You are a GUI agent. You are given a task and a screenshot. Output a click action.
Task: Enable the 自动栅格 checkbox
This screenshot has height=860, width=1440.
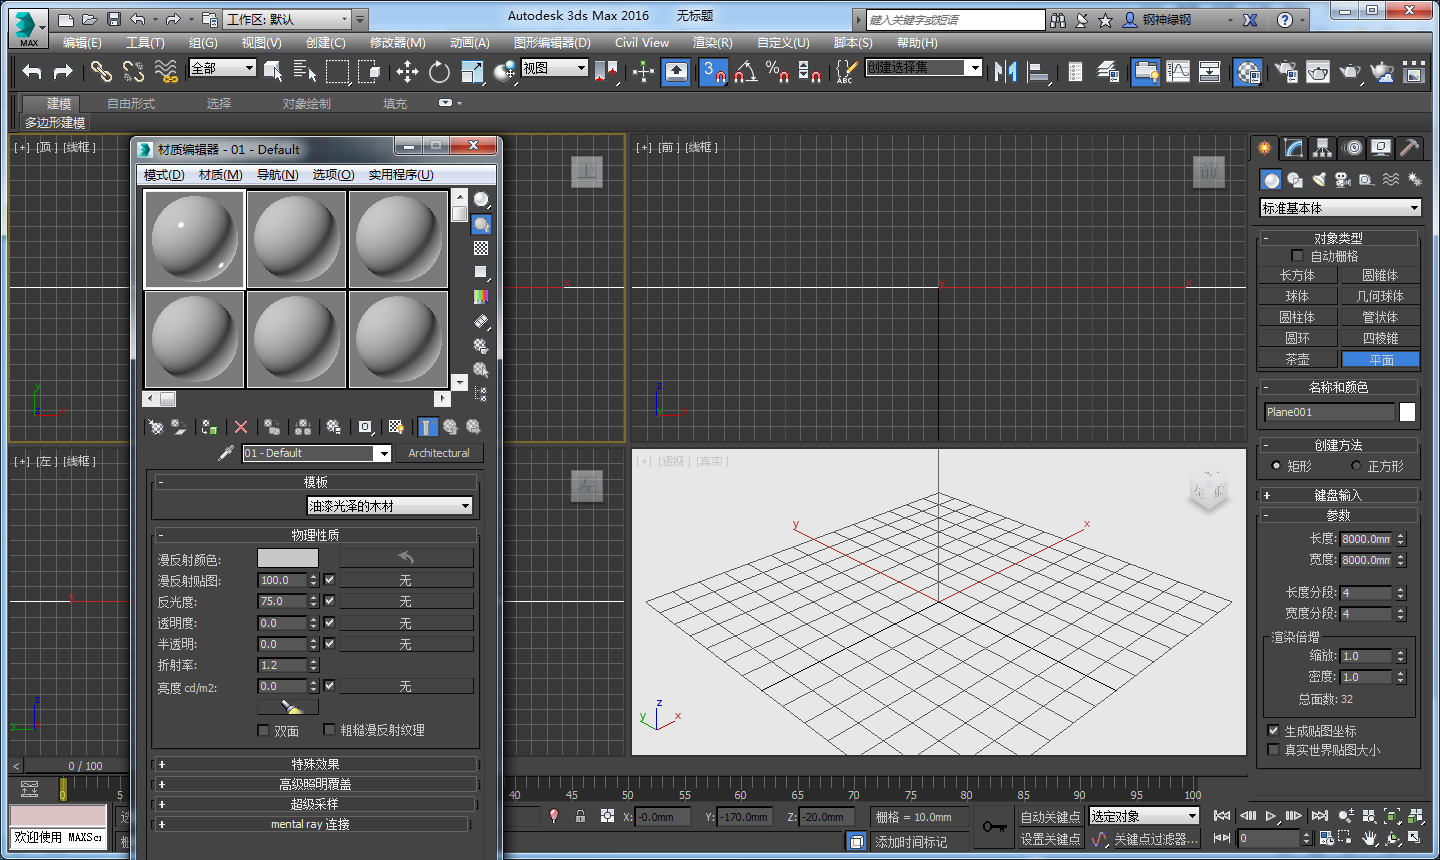pos(1297,256)
